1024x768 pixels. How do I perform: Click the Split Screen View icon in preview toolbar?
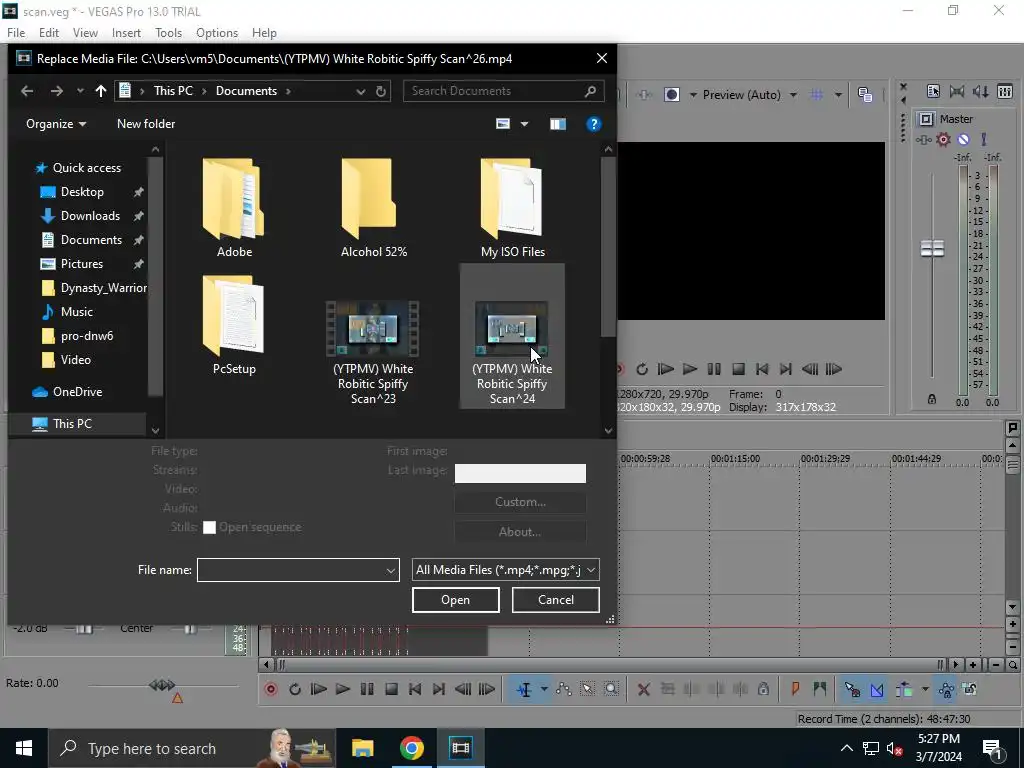(x=671, y=95)
